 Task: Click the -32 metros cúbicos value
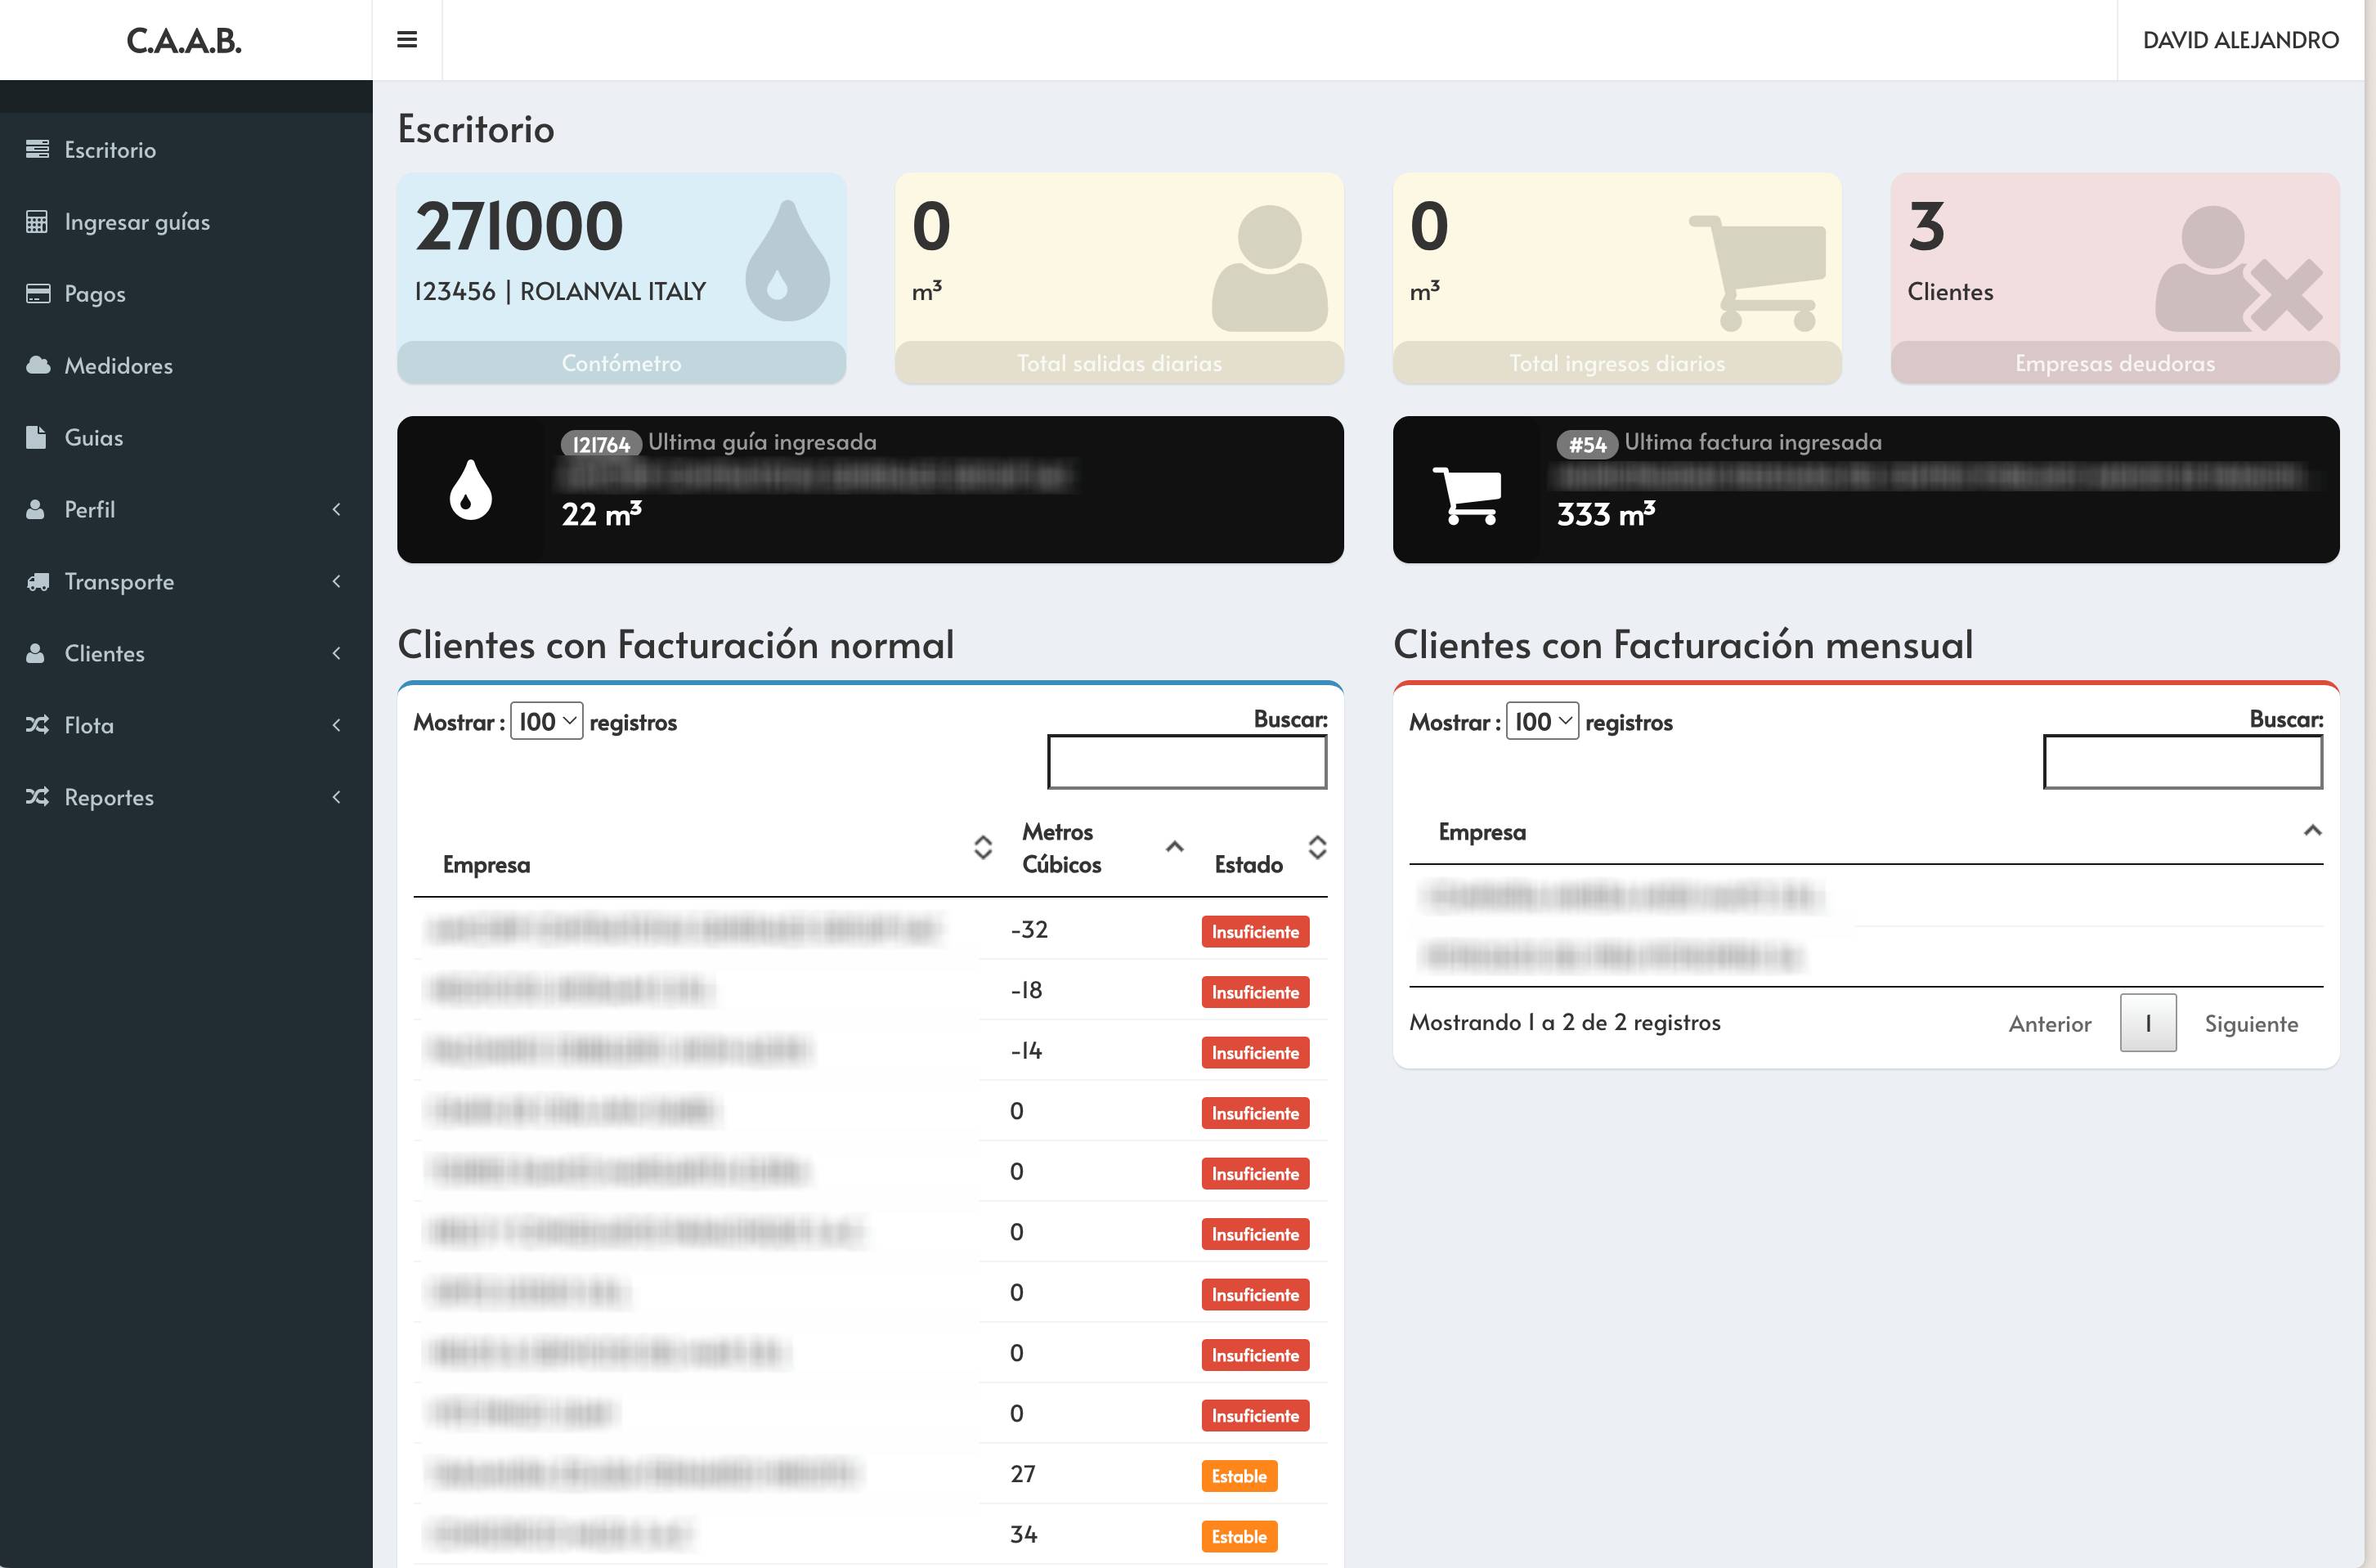[1029, 930]
